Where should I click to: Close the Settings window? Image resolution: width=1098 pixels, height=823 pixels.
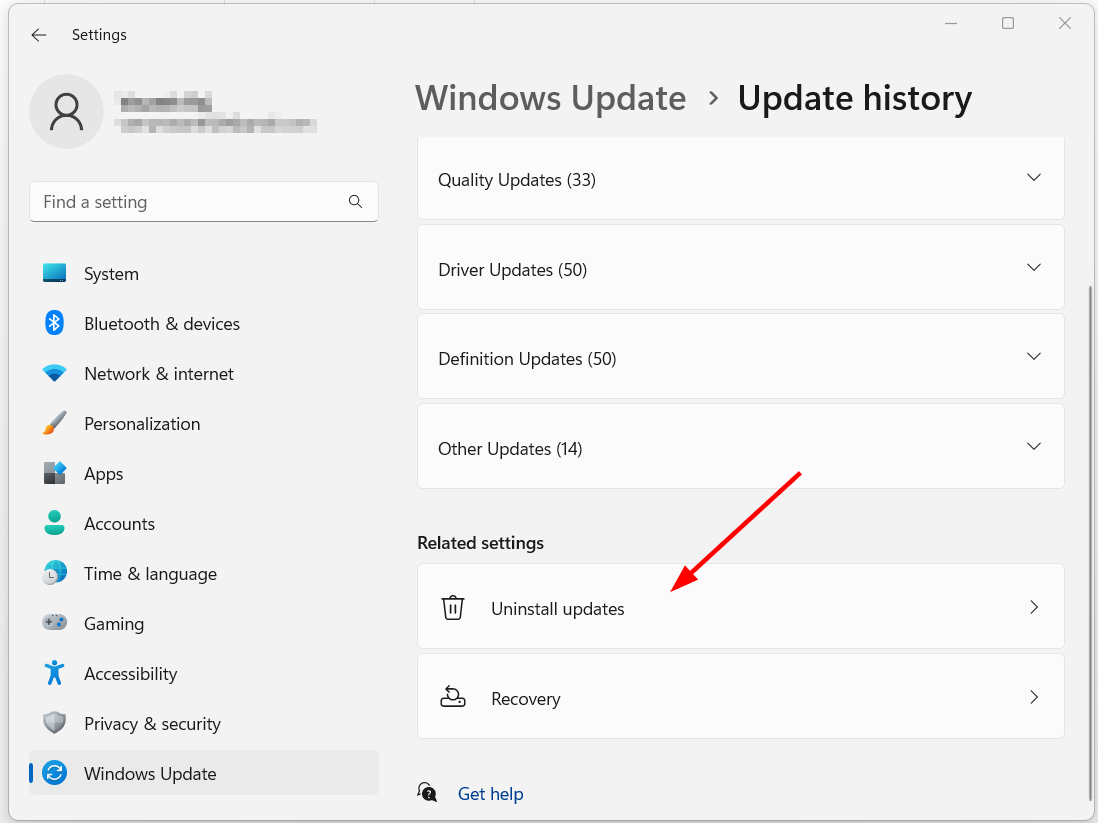[1064, 23]
